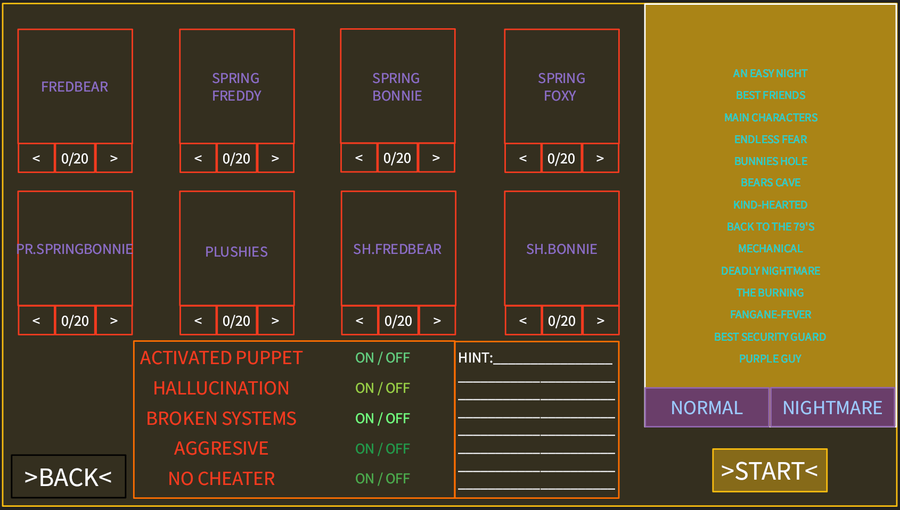Screen dimensions: 900x510
Task: Choose Main Characters preset
Action: tap(770, 118)
